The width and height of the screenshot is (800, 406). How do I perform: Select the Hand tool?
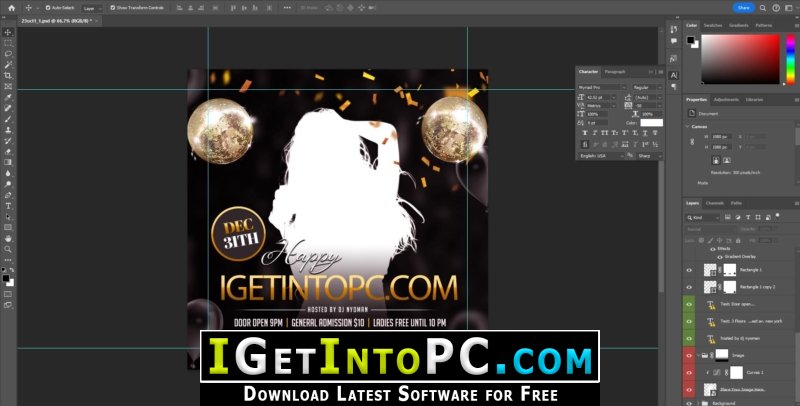click(x=8, y=238)
